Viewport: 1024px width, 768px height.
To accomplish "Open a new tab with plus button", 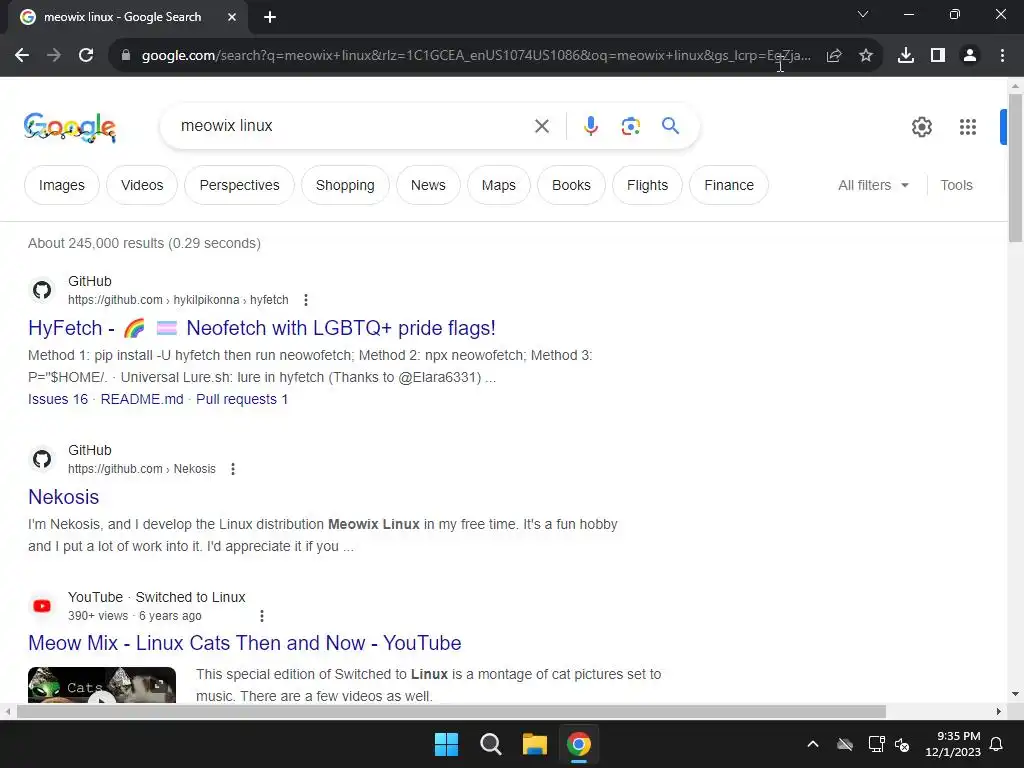I will pyautogui.click(x=270, y=17).
